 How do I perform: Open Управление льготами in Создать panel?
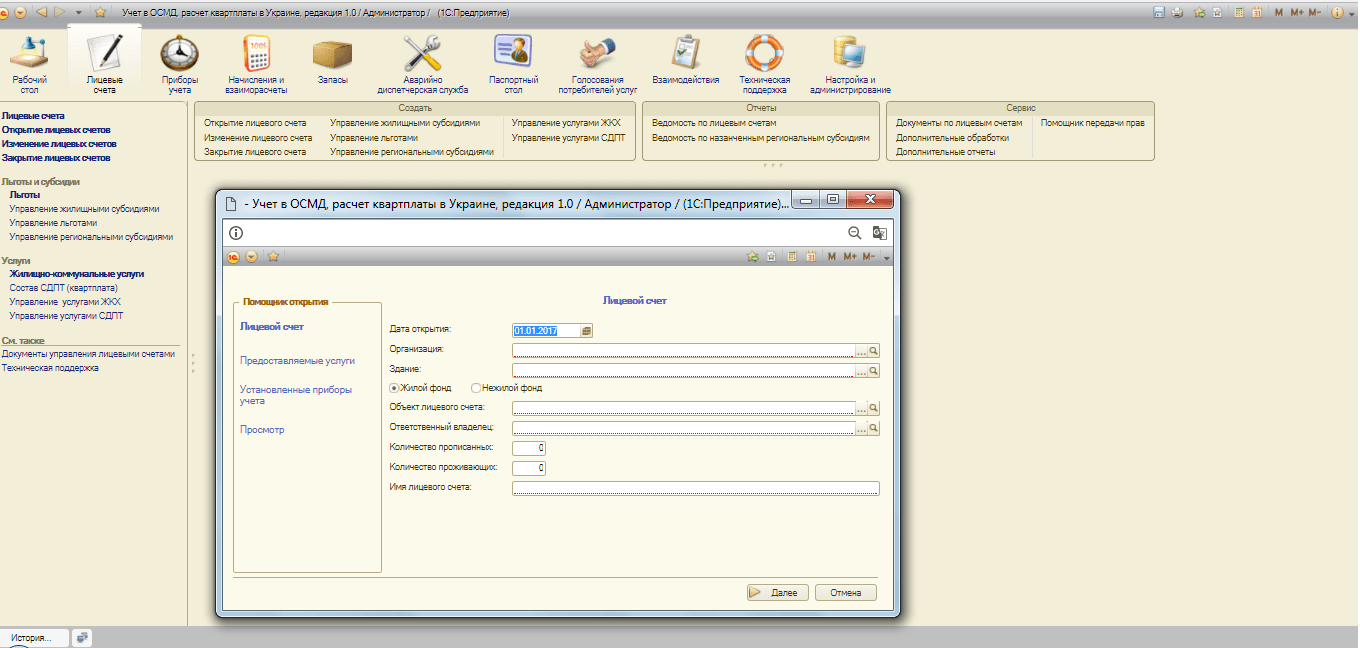click(x=374, y=137)
